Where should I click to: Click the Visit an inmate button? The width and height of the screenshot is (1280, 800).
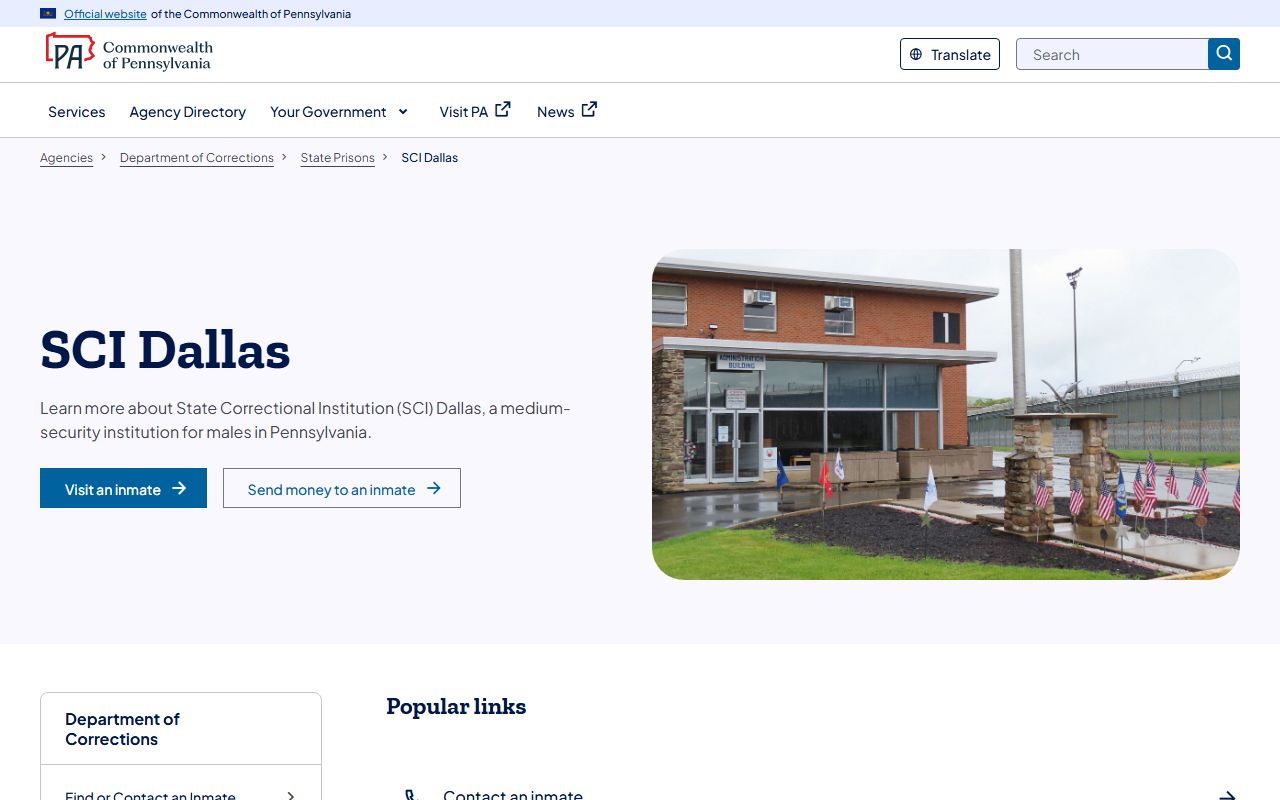(x=123, y=488)
